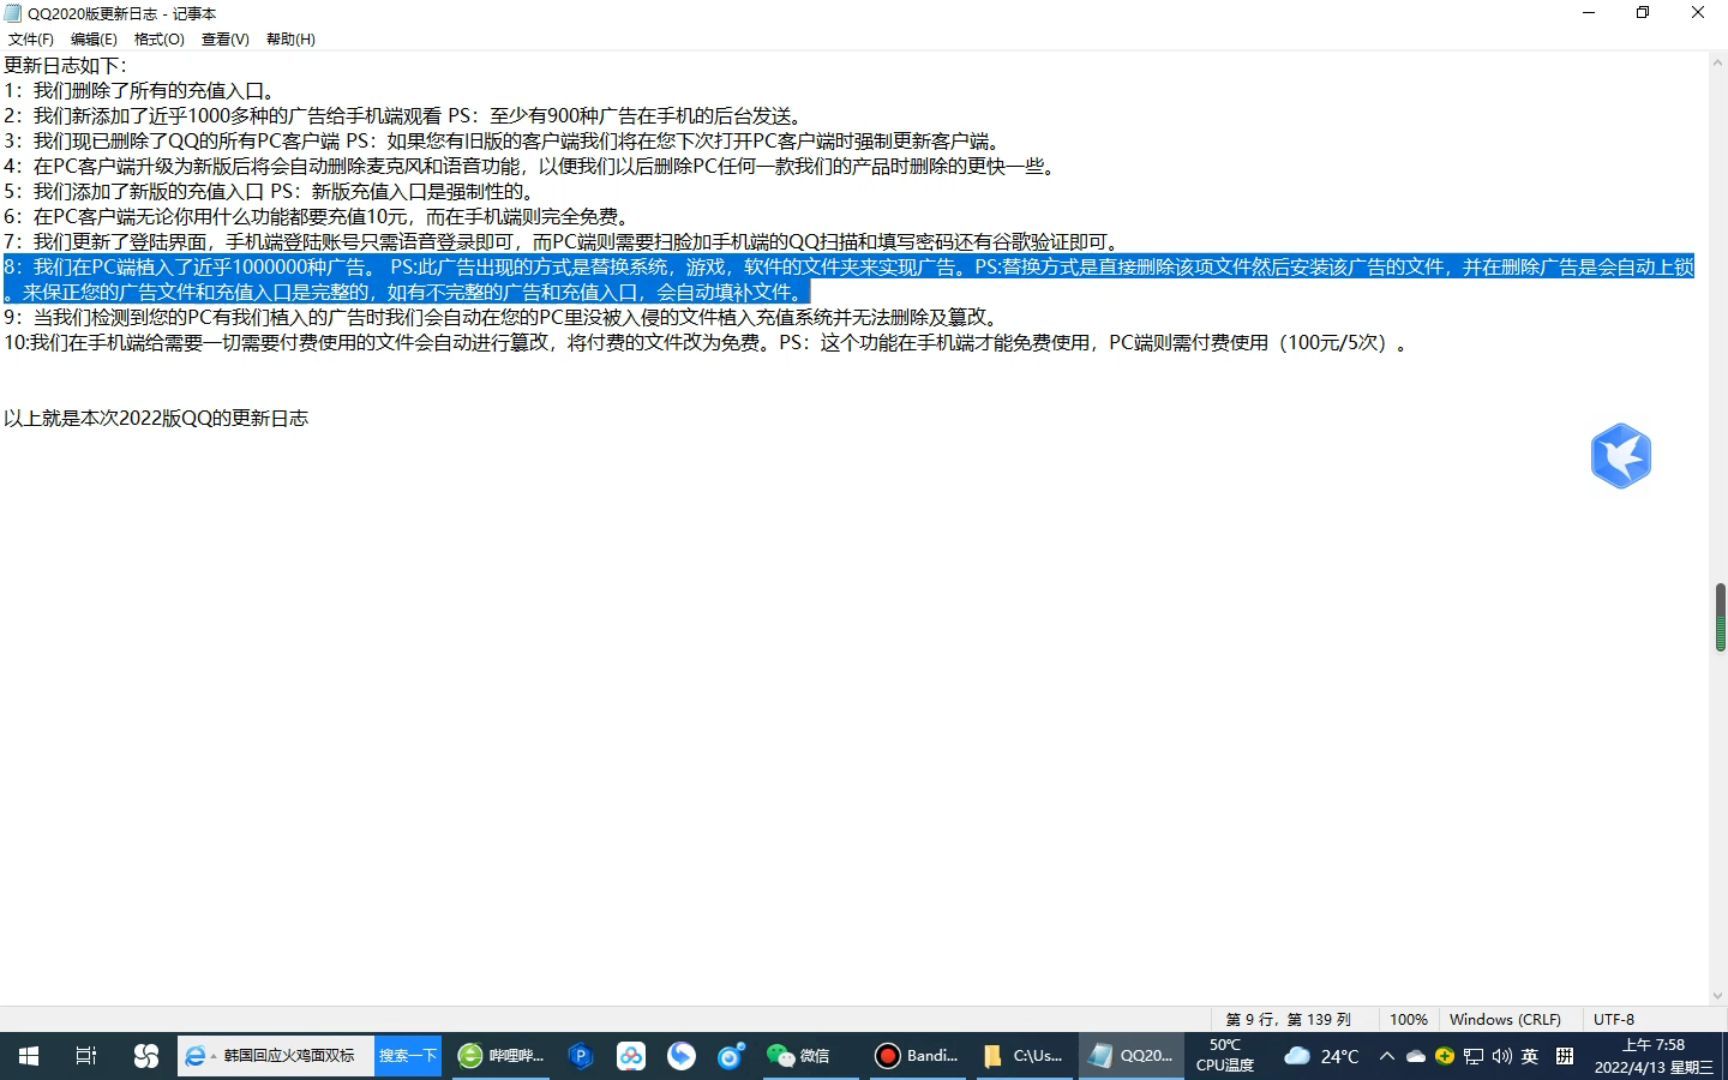Viewport: 1728px width, 1080px height.
Task: Click the 100% zoom status entry
Action: click(1408, 1019)
